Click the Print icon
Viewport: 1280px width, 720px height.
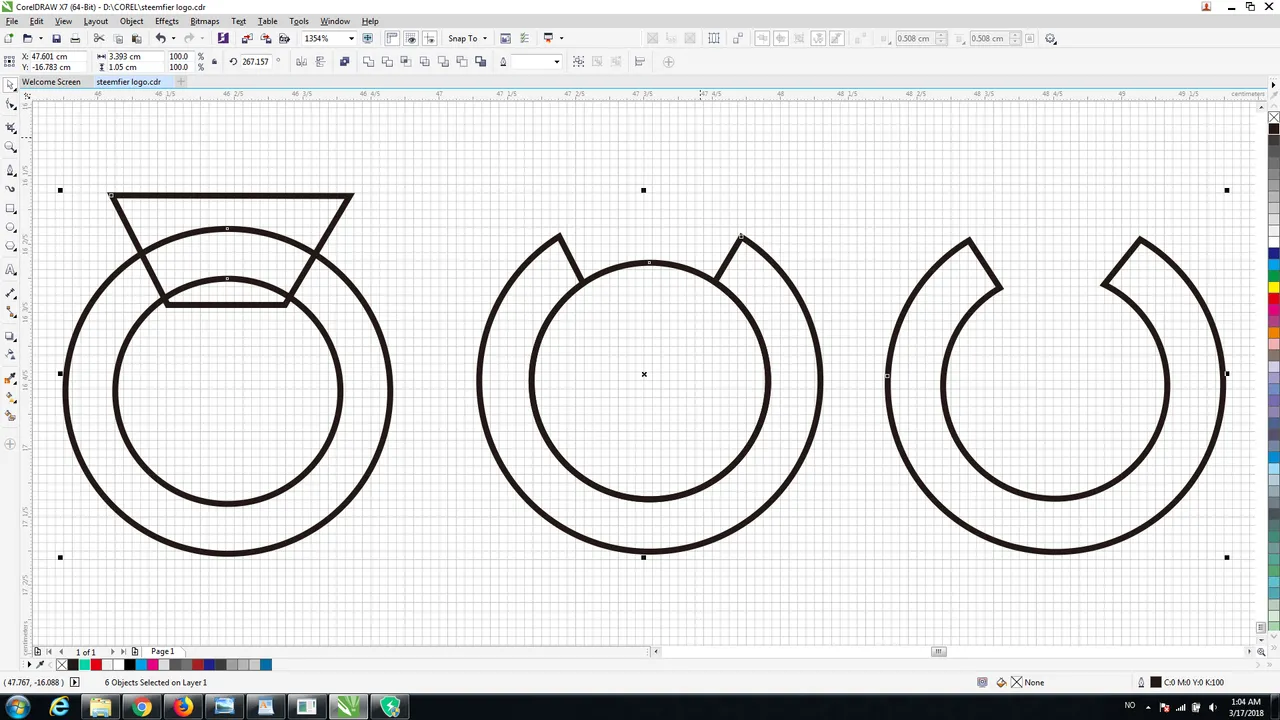tap(75, 38)
